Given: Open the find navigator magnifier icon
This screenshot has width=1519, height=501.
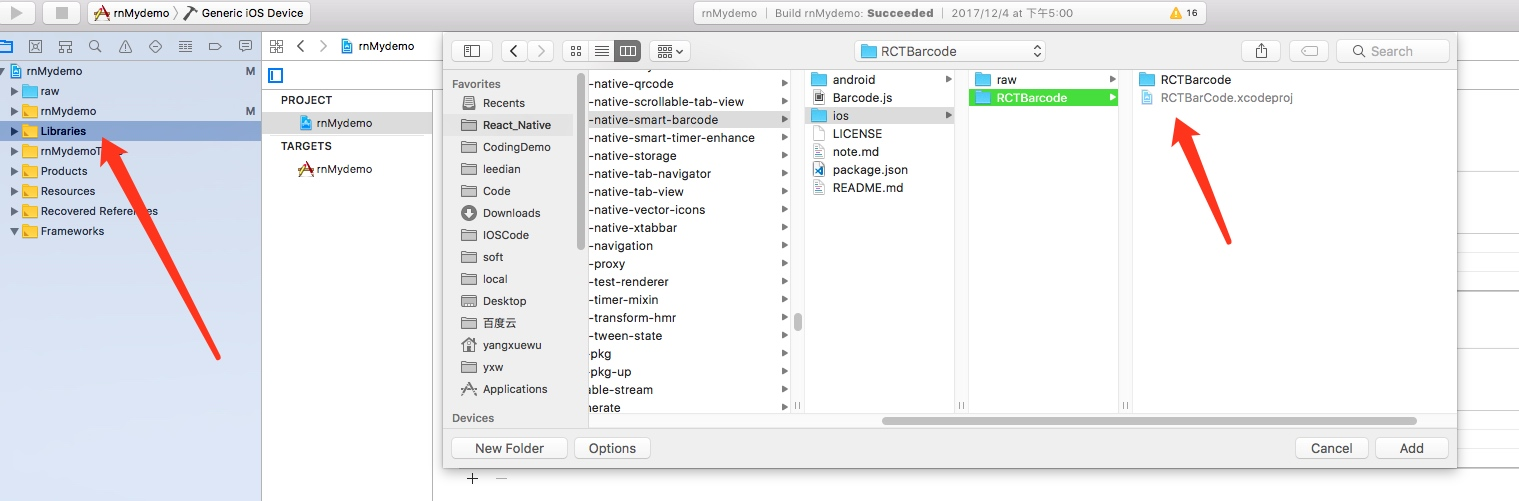Looking at the screenshot, I should pos(95,46).
